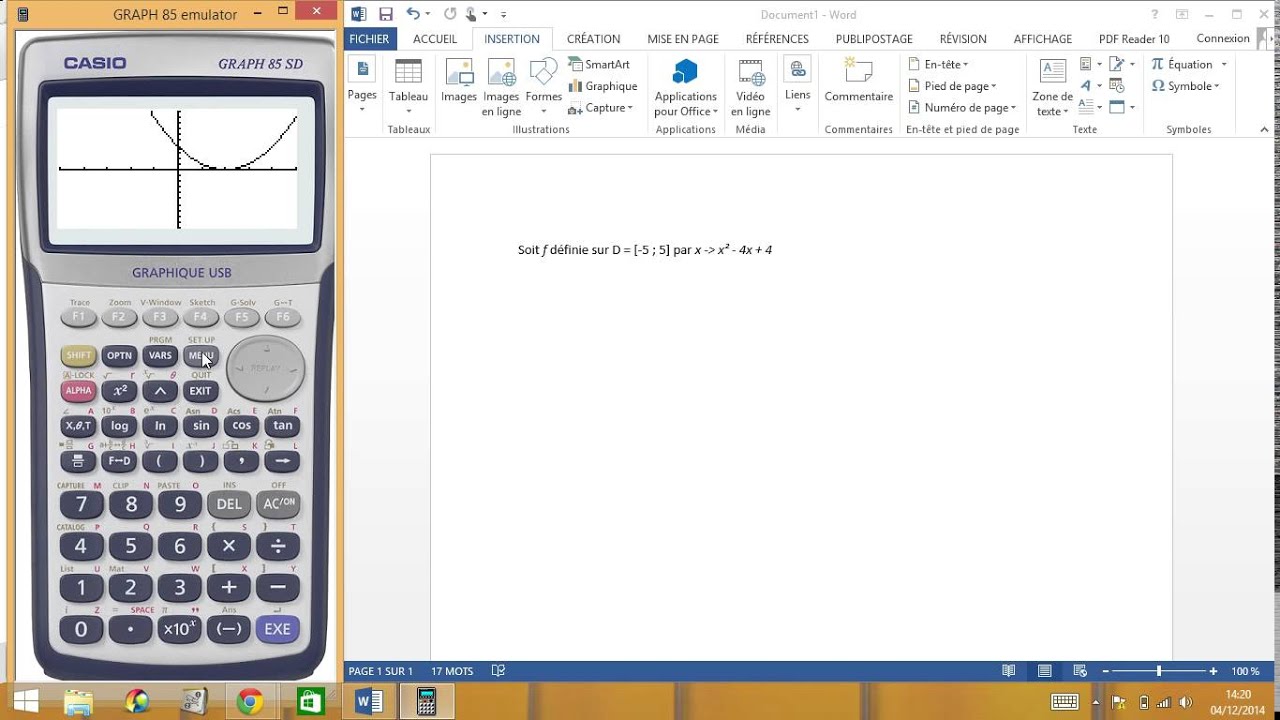Click the F5 G-Solv calculator key

coord(241,317)
